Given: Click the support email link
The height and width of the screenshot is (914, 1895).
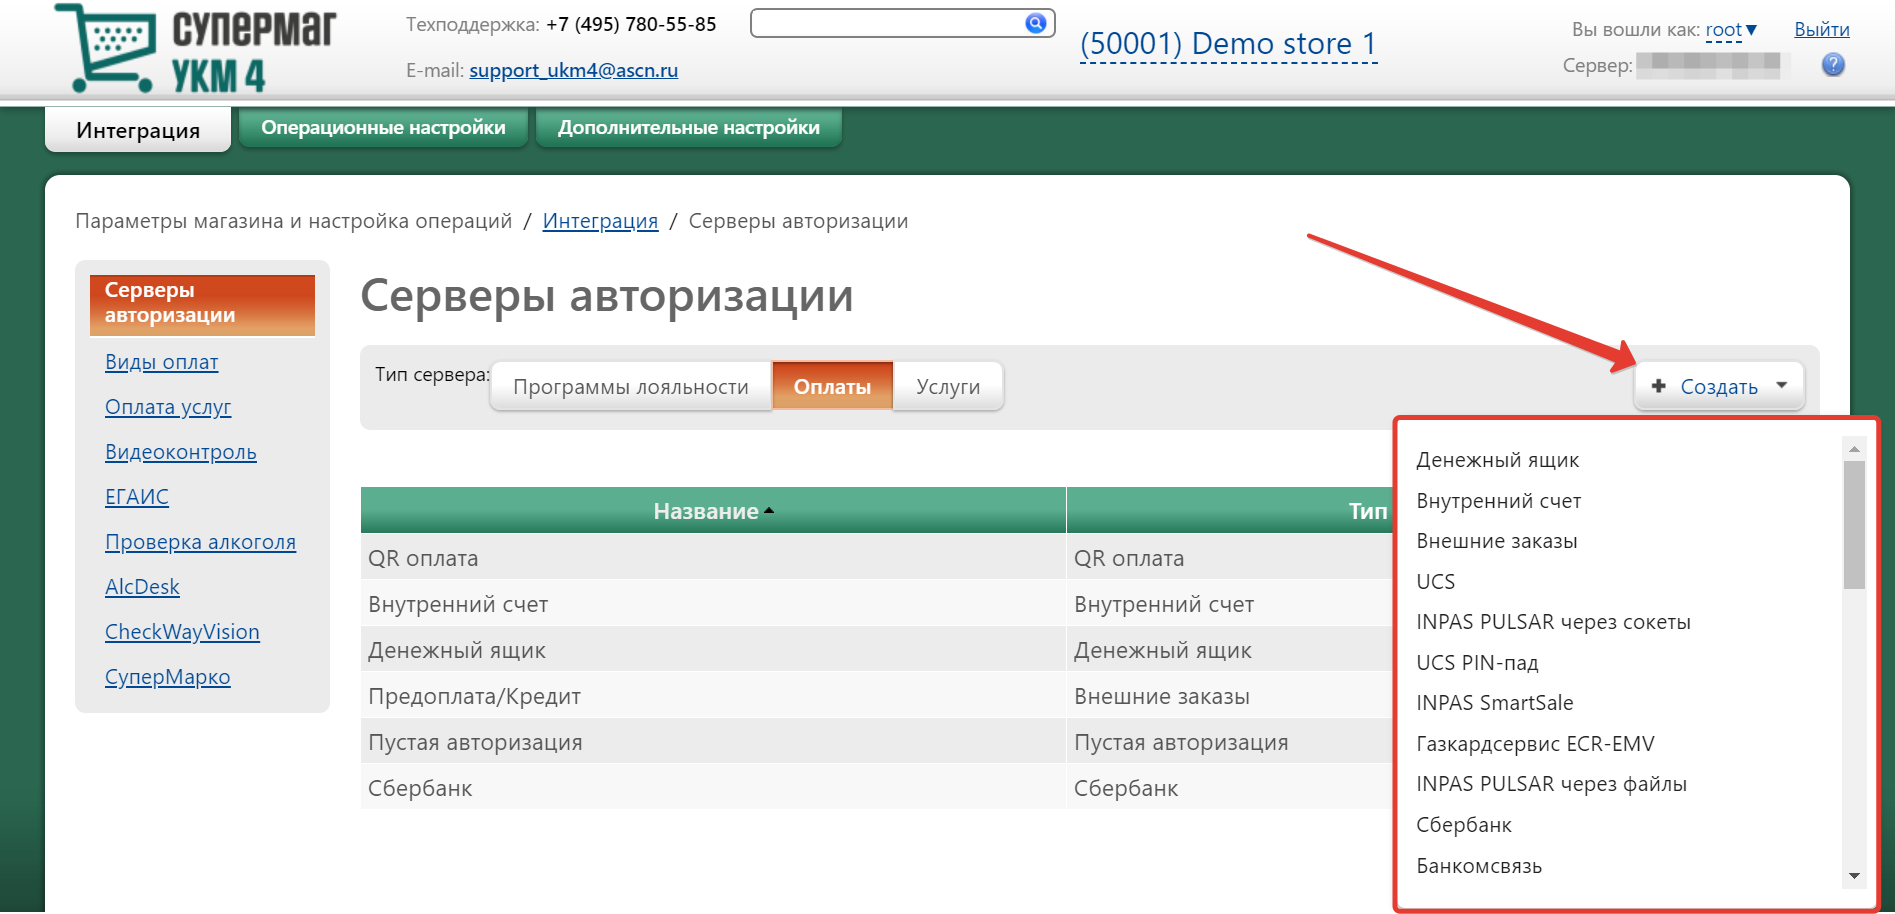Looking at the screenshot, I should (573, 70).
